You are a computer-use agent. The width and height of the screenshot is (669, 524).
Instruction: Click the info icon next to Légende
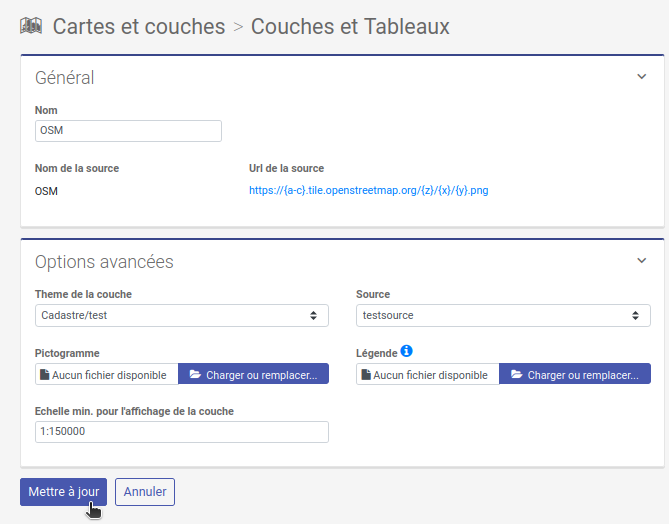point(406,352)
